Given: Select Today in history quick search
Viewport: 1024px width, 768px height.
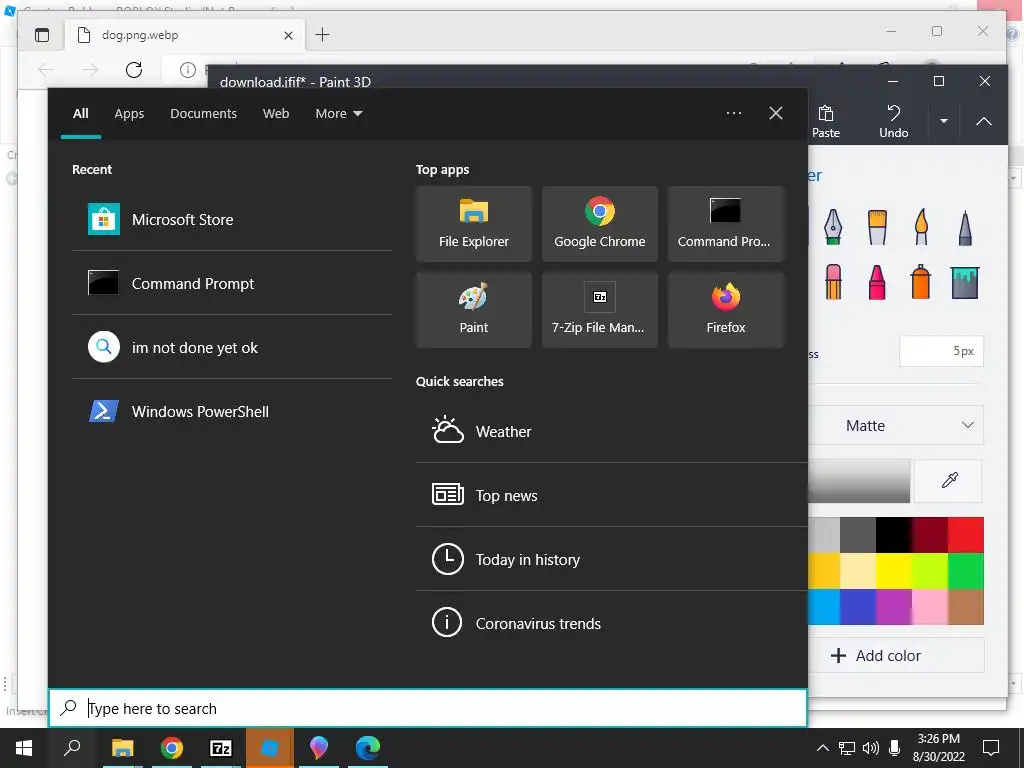Looking at the screenshot, I should [x=611, y=559].
